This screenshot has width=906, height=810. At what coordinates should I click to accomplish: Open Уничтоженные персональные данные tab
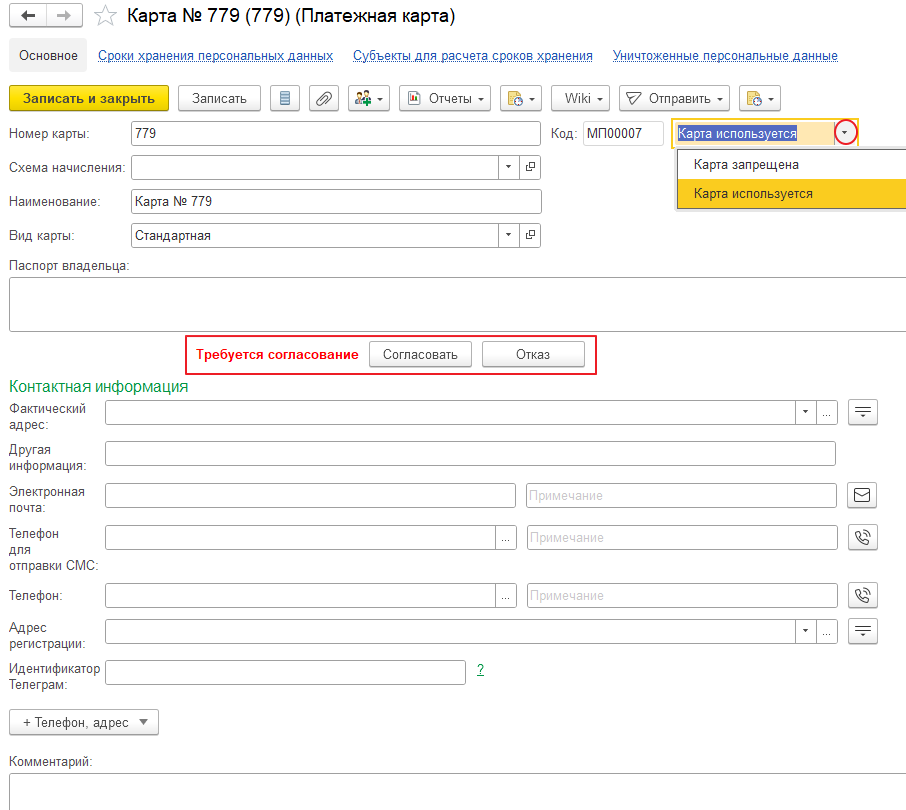pyautogui.click(x=725, y=56)
